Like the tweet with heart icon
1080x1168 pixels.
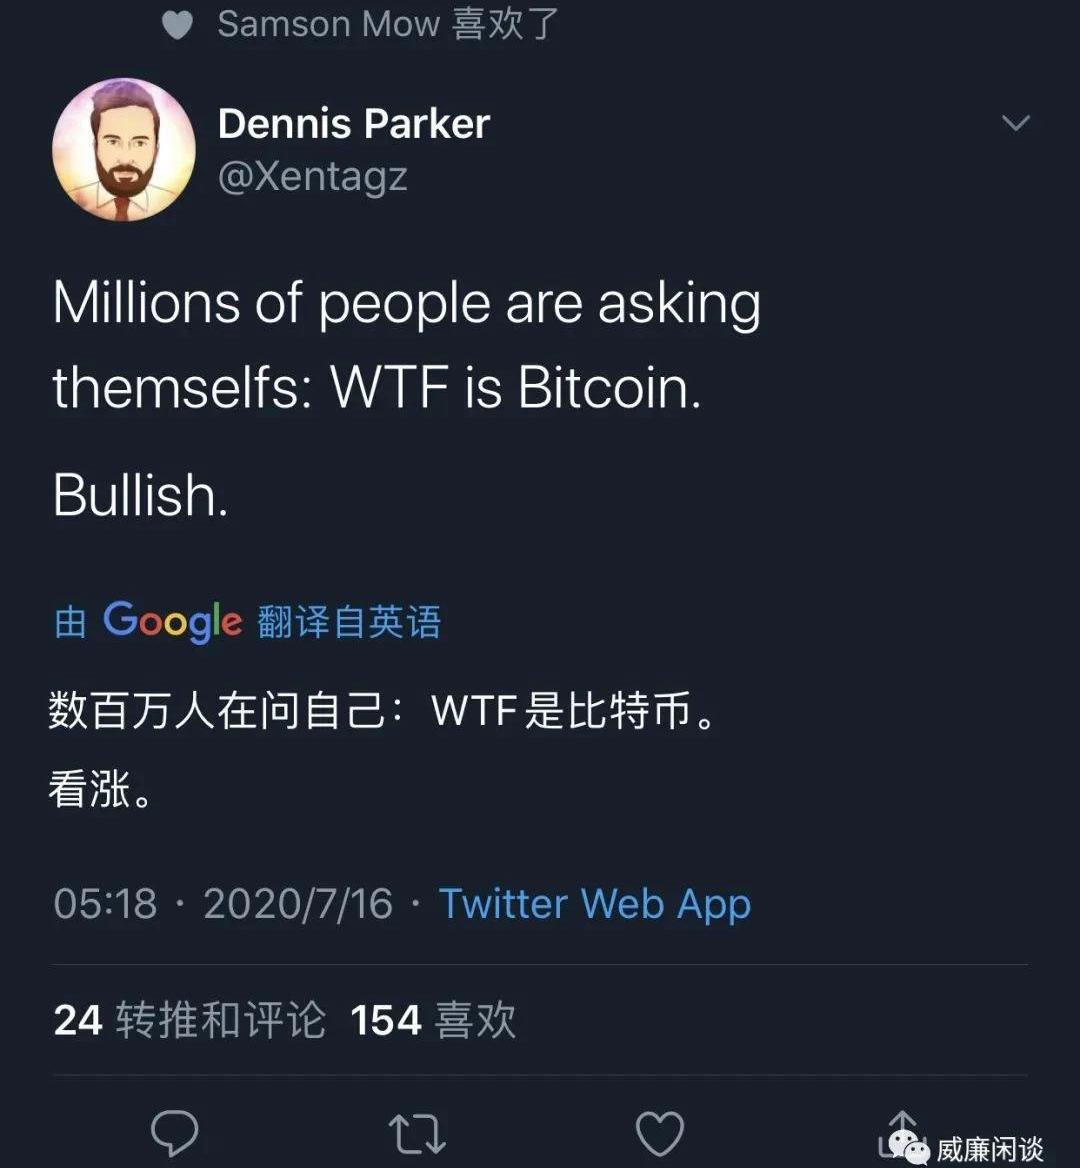tap(660, 1133)
